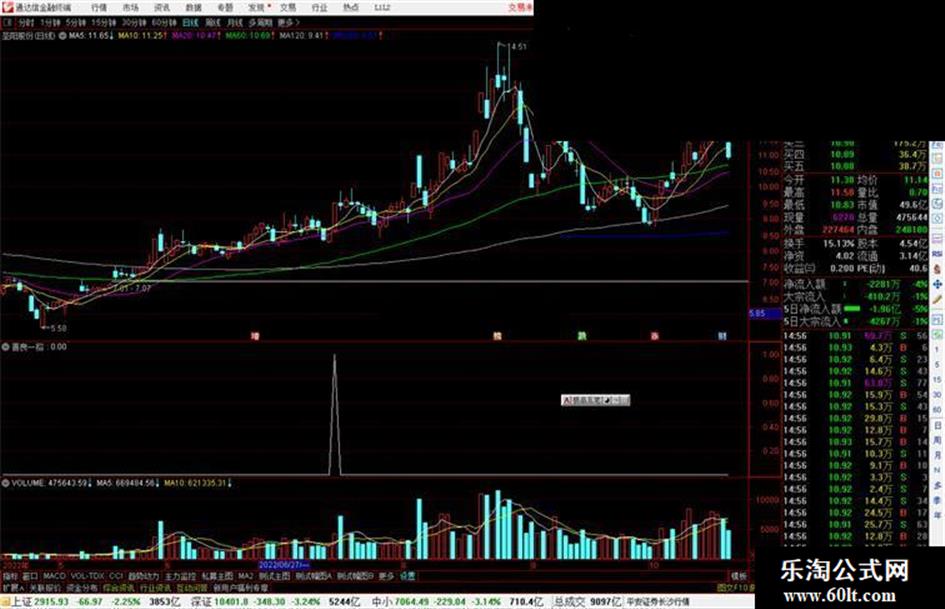The image size is (945, 609).
Task: Select the 日线 daily chart tab
Action: pos(190,22)
